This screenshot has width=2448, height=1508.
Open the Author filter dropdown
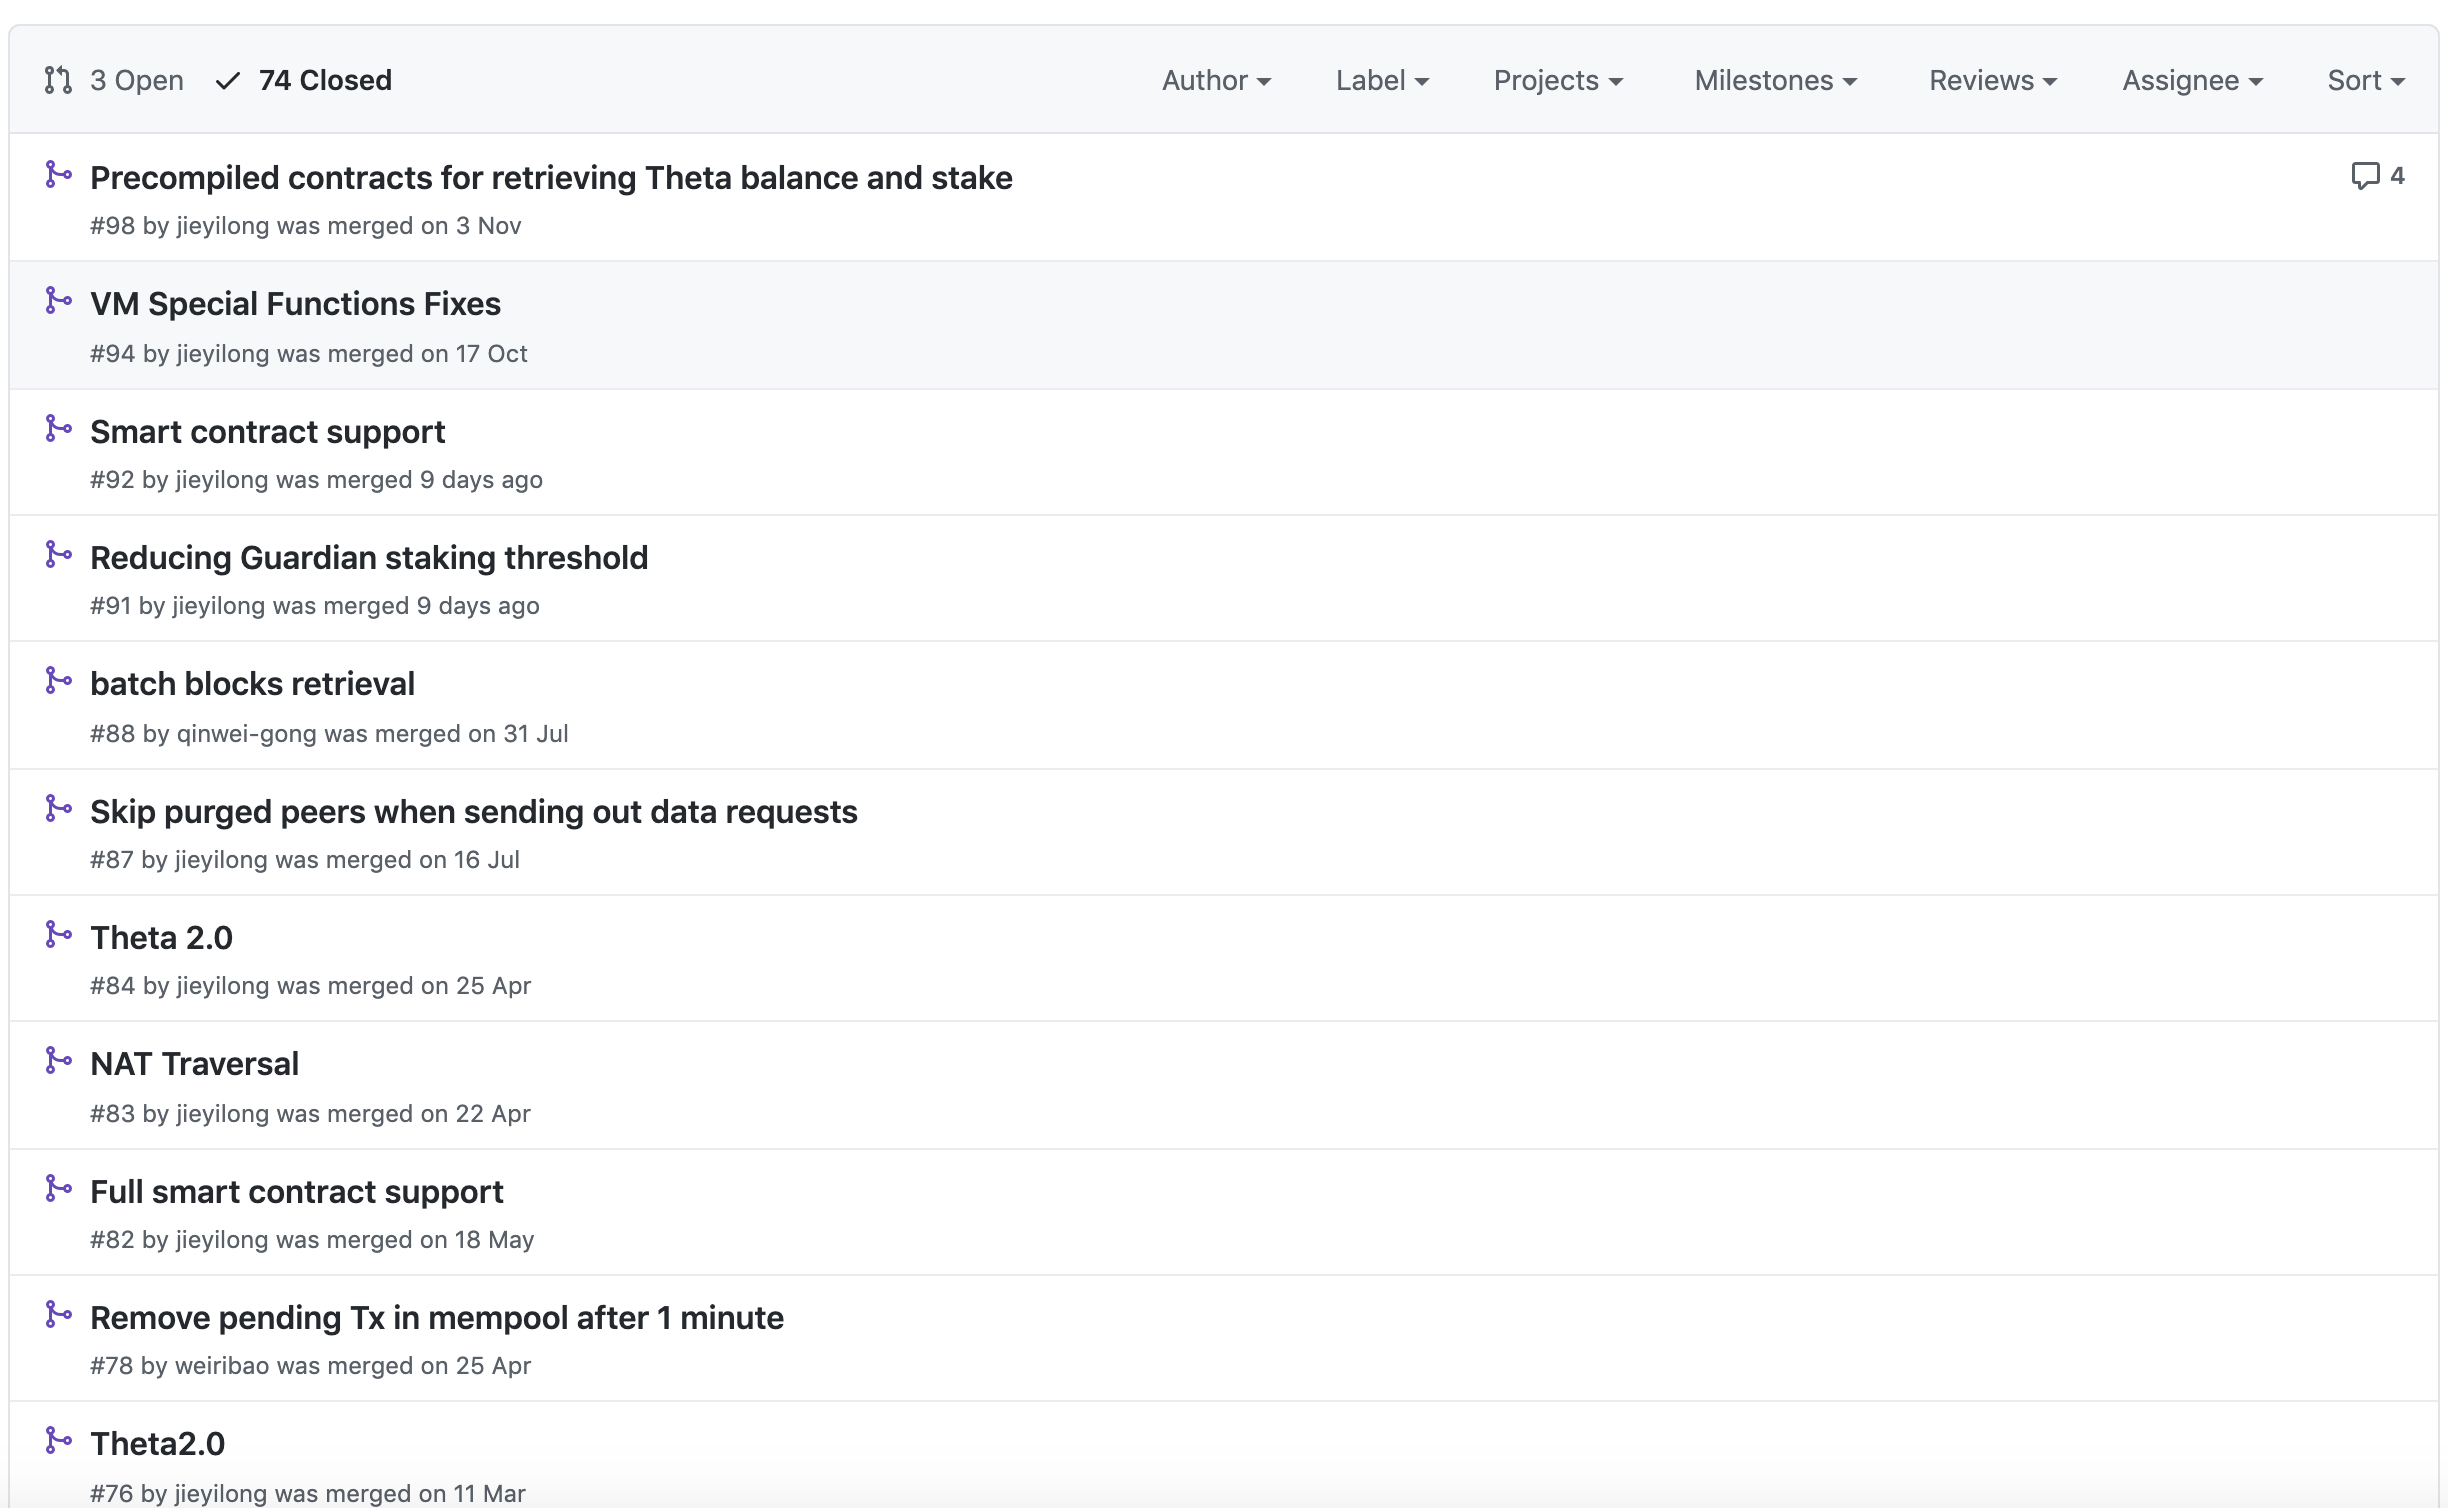[x=1215, y=80]
